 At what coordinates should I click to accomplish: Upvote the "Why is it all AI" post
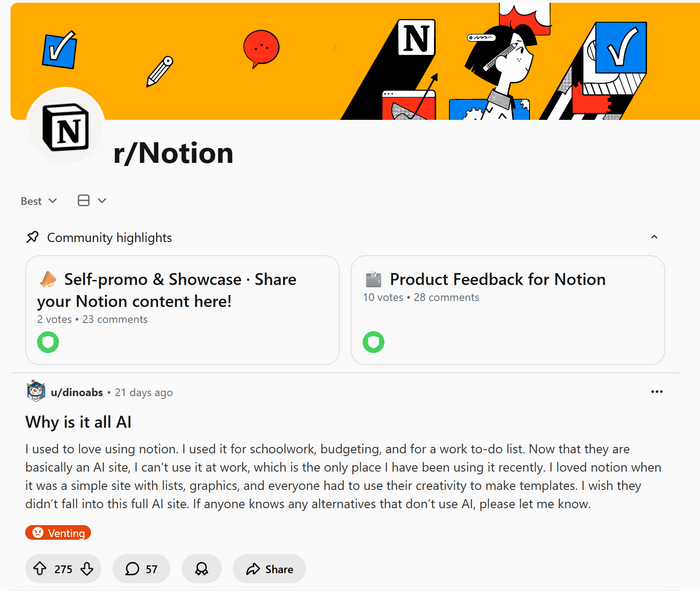pos(40,569)
